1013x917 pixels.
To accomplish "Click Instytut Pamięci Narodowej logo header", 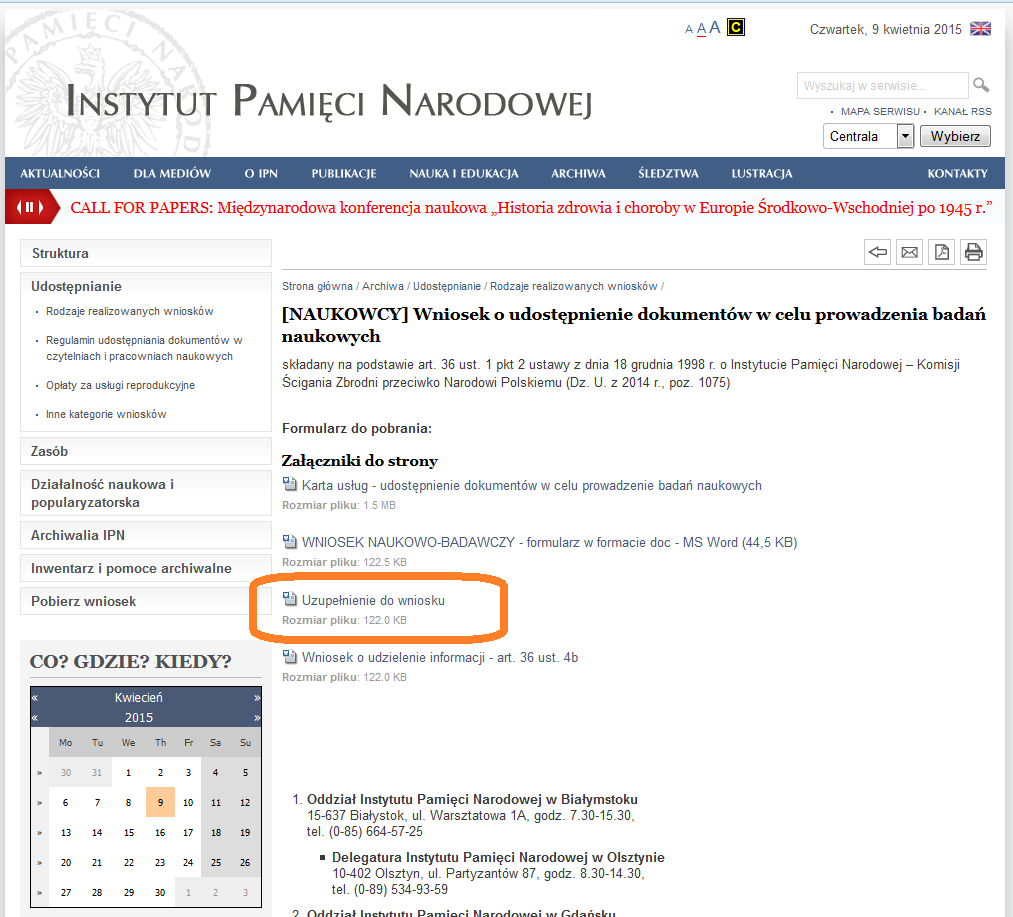I will click(x=328, y=101).
